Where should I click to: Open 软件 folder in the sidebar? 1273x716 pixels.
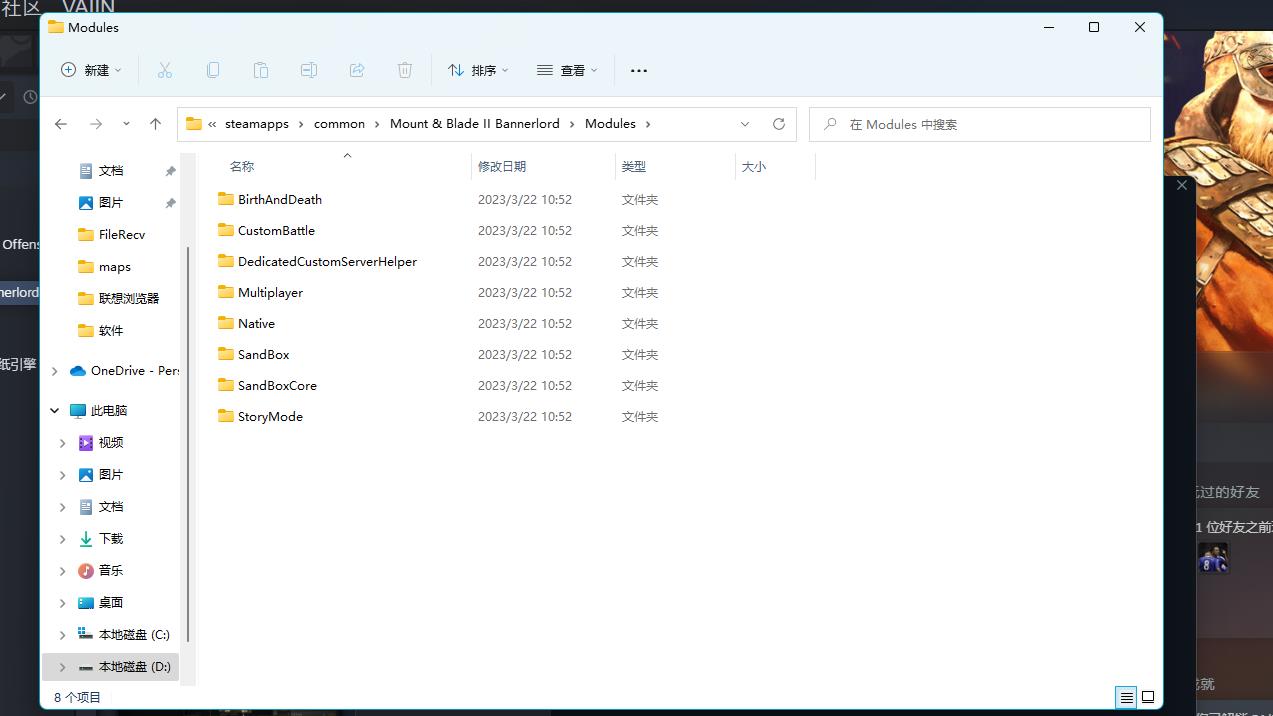pos(112,331)
